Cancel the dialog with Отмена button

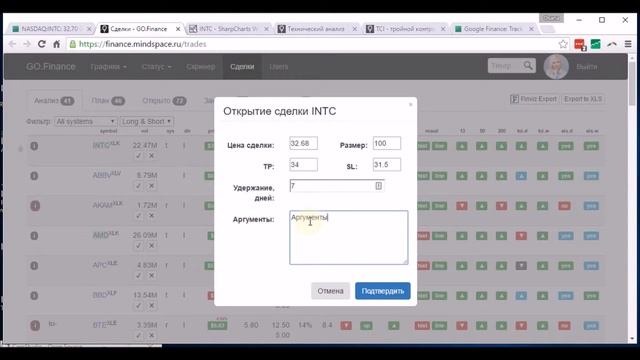[x=330, y=291]
